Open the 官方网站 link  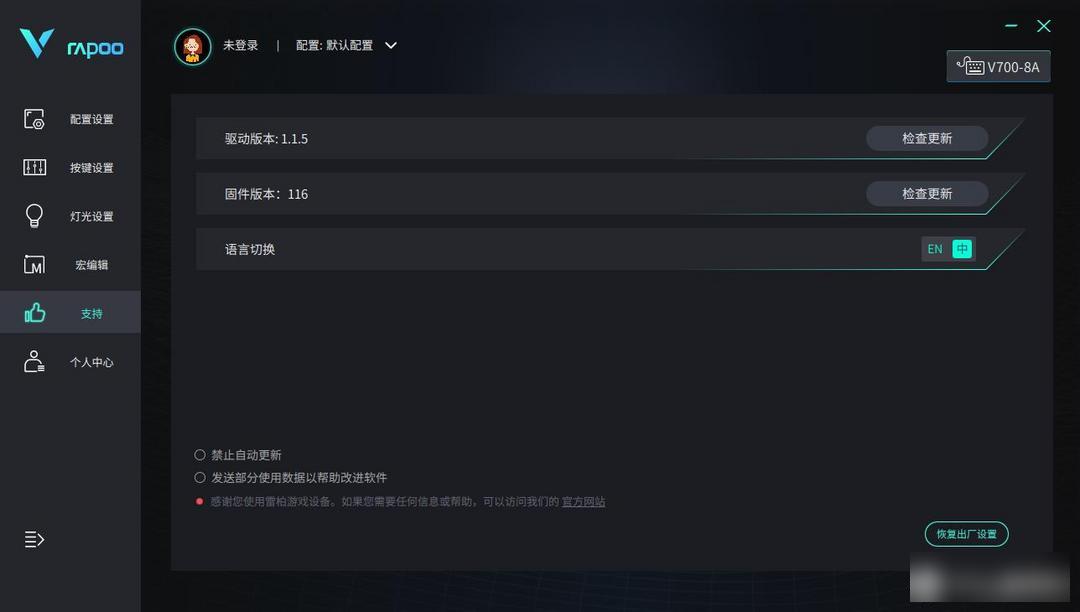click(583, 502)
